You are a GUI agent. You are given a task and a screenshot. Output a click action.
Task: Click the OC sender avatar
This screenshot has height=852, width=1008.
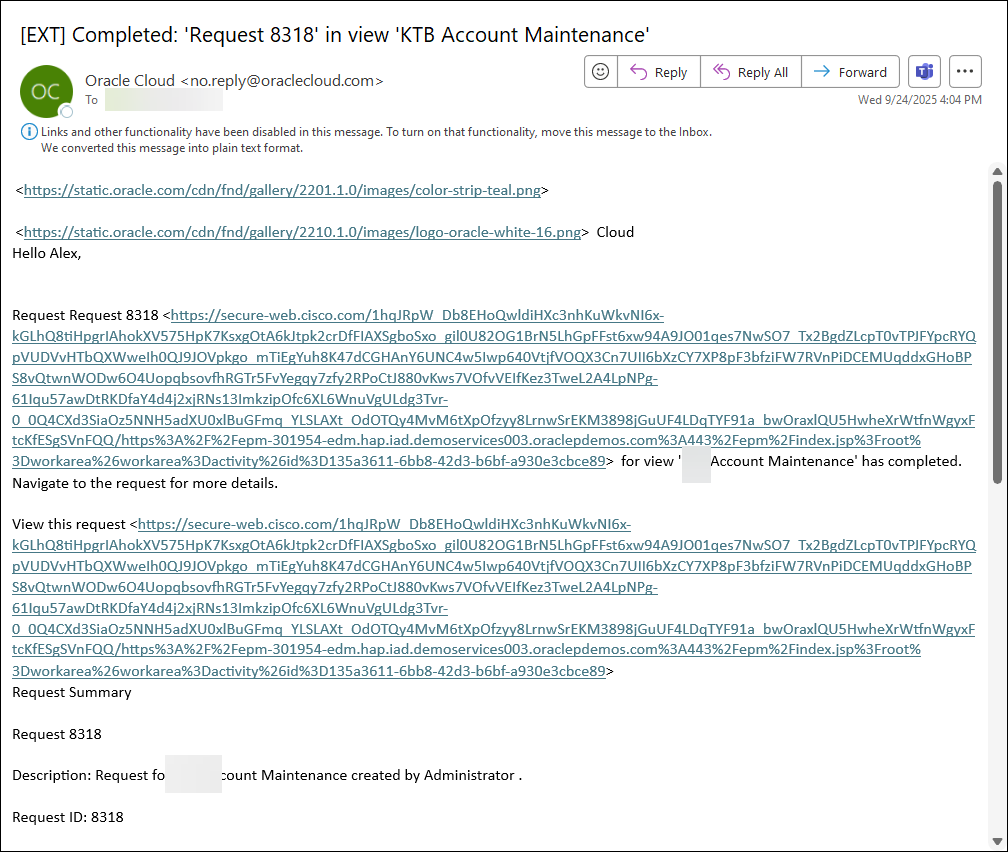point(46,91)
